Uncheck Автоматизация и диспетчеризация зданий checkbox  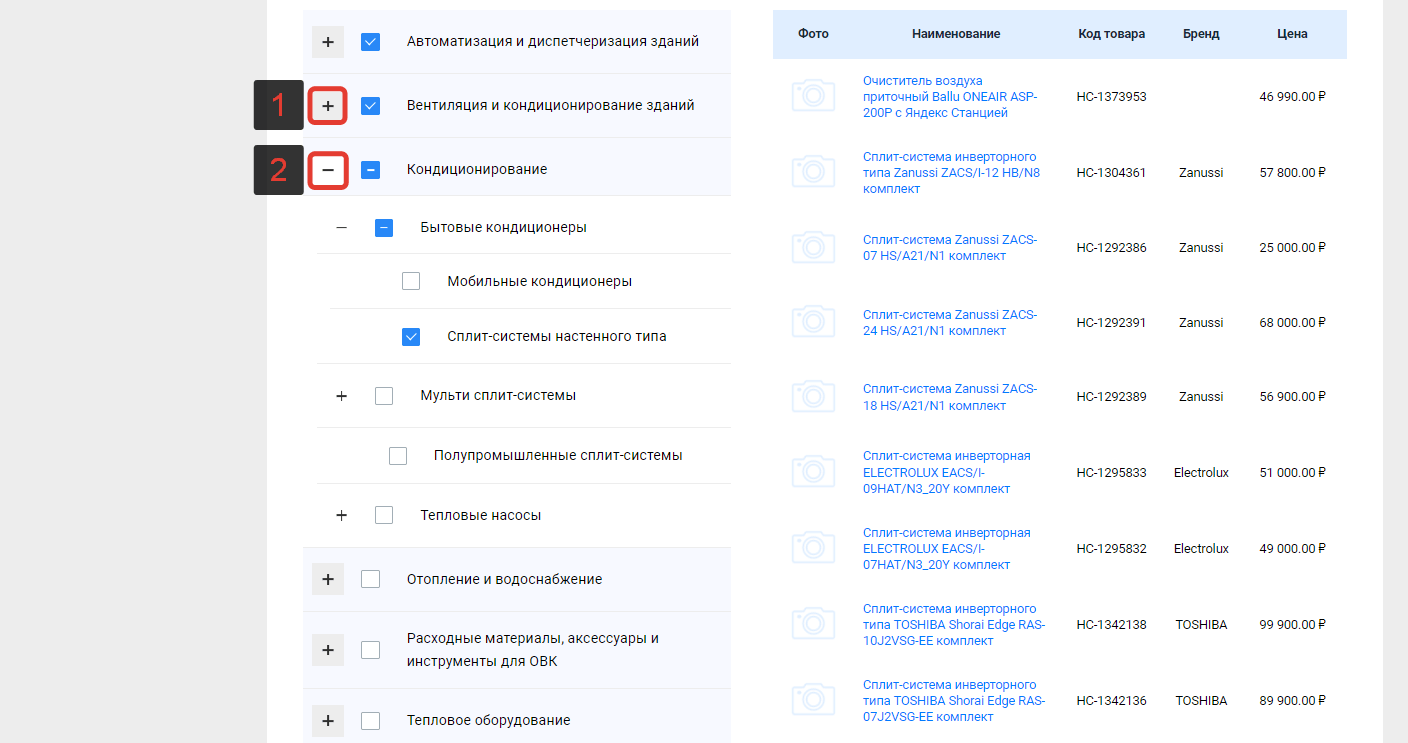[370, 42]
